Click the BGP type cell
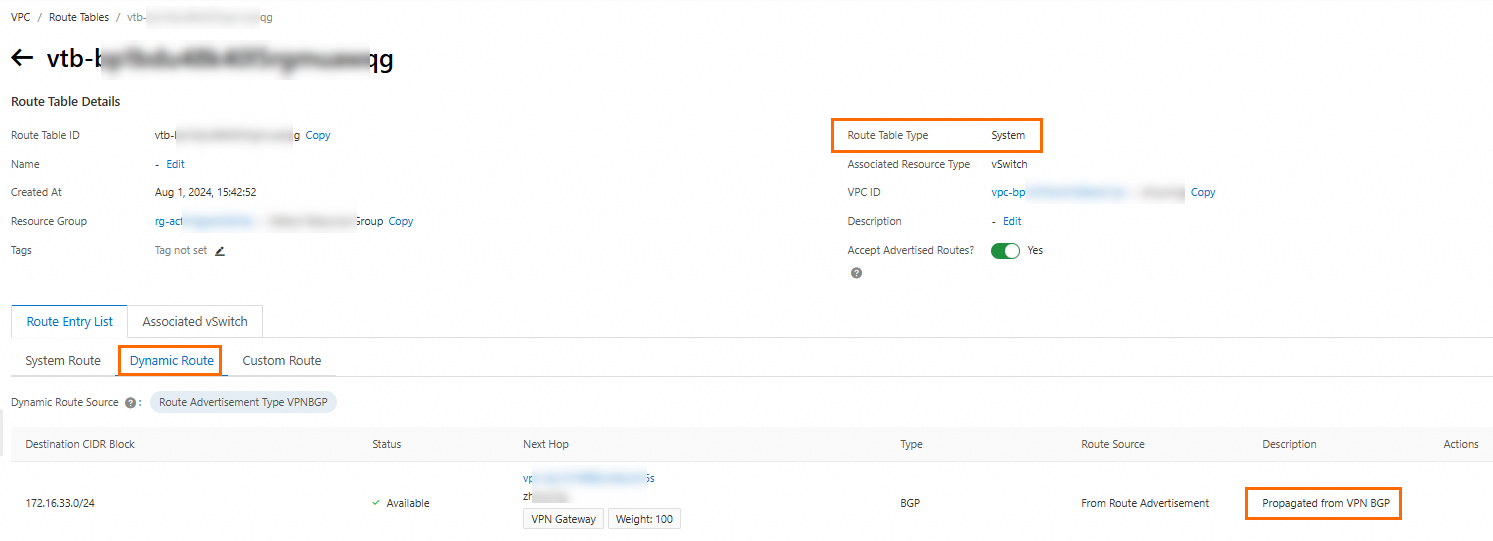This screenshot has width=1493, height=541. [910, 503]
